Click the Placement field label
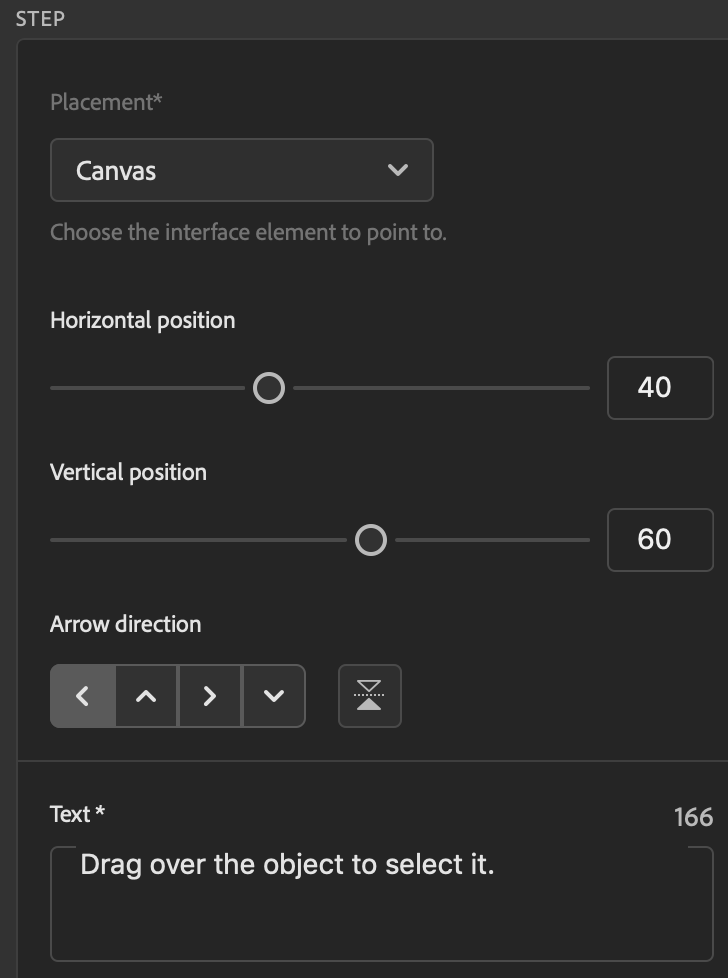Viewport: 728px width, 978px height. (106, 102)
